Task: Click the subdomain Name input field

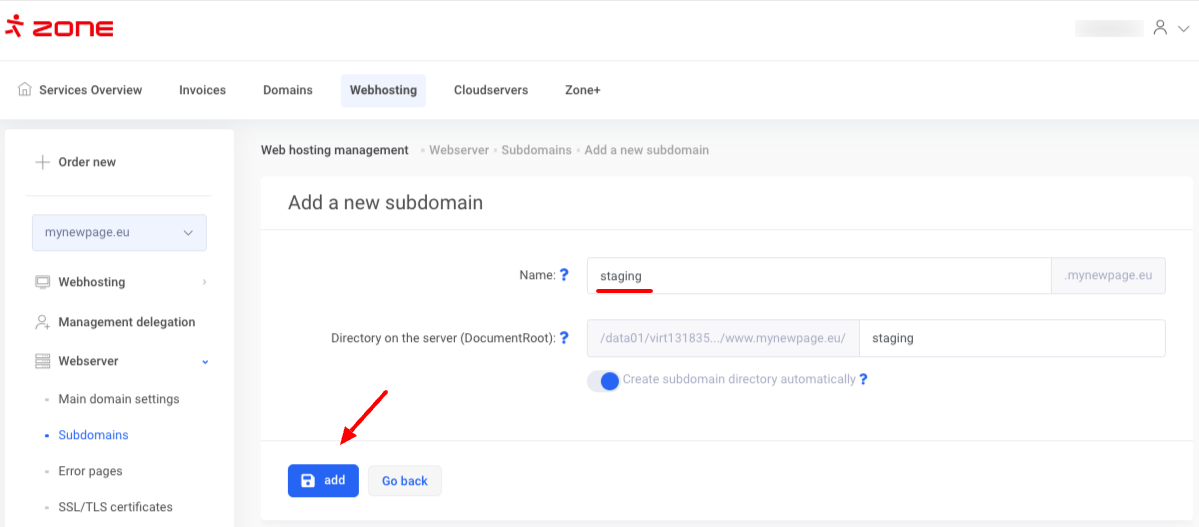Action: [818, 276]
